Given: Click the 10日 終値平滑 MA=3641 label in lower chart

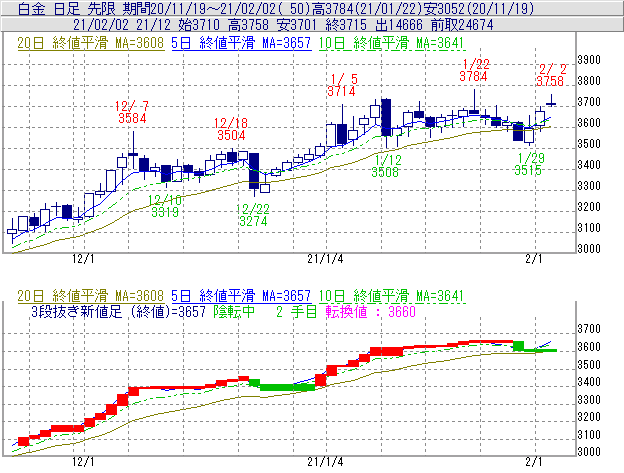Looking at the screenshot, I should coord(392,296).
